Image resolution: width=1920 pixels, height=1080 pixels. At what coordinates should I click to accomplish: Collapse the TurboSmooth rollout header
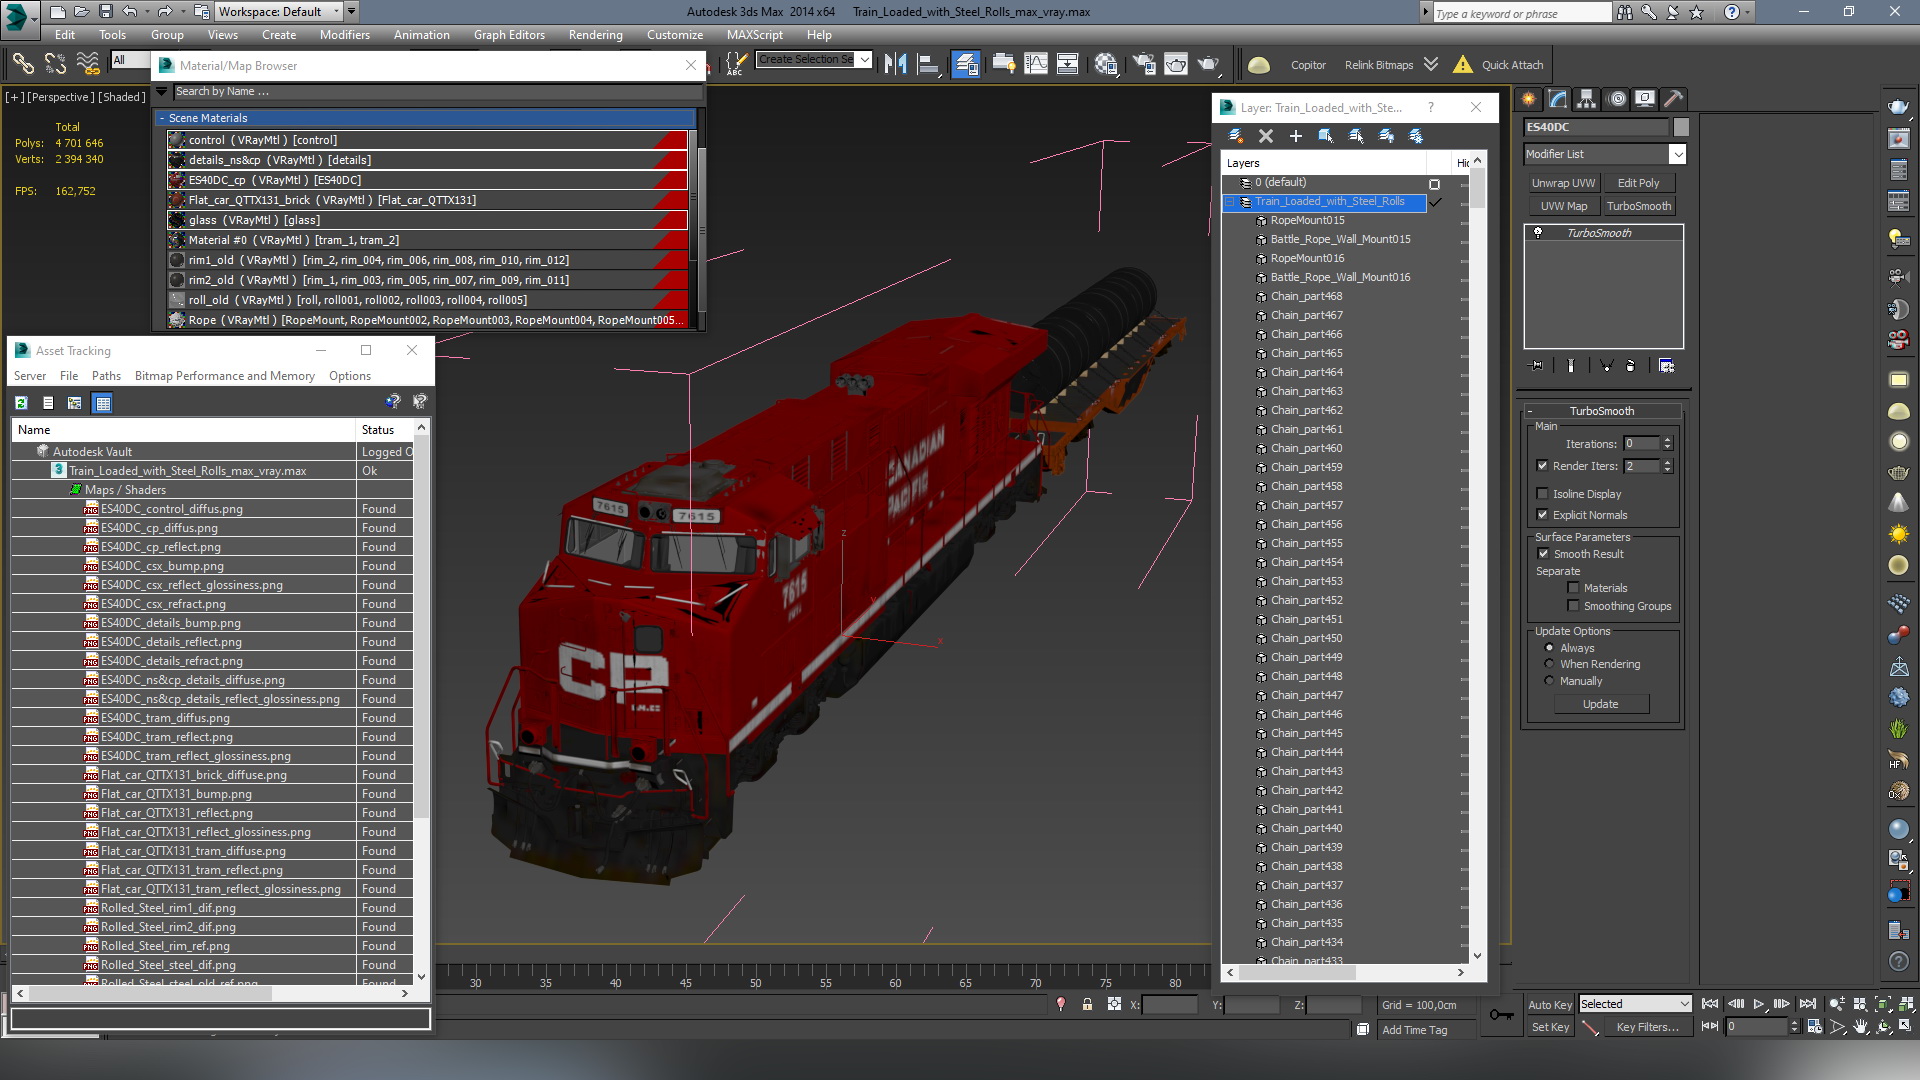tap(1602, 411)
